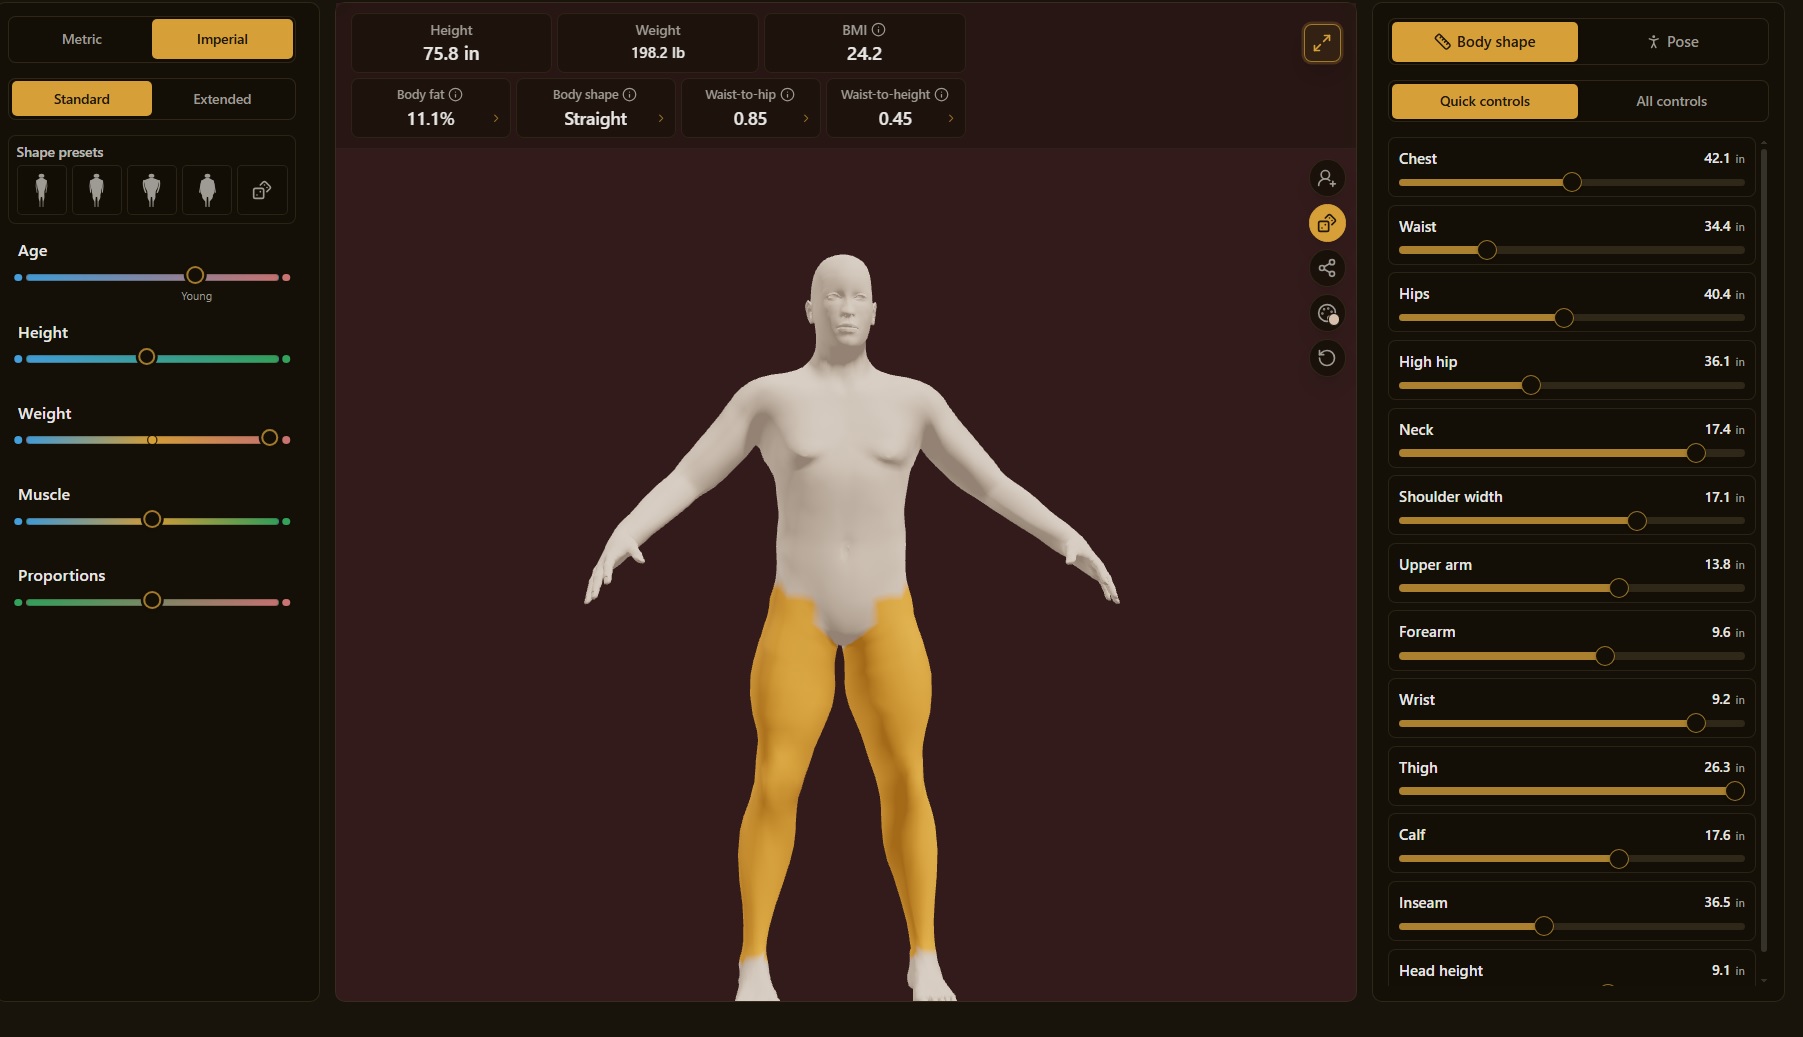1803x1037 pixels.
Task: Click the Hips value 40.4
Action: [x=1717, y=294]
